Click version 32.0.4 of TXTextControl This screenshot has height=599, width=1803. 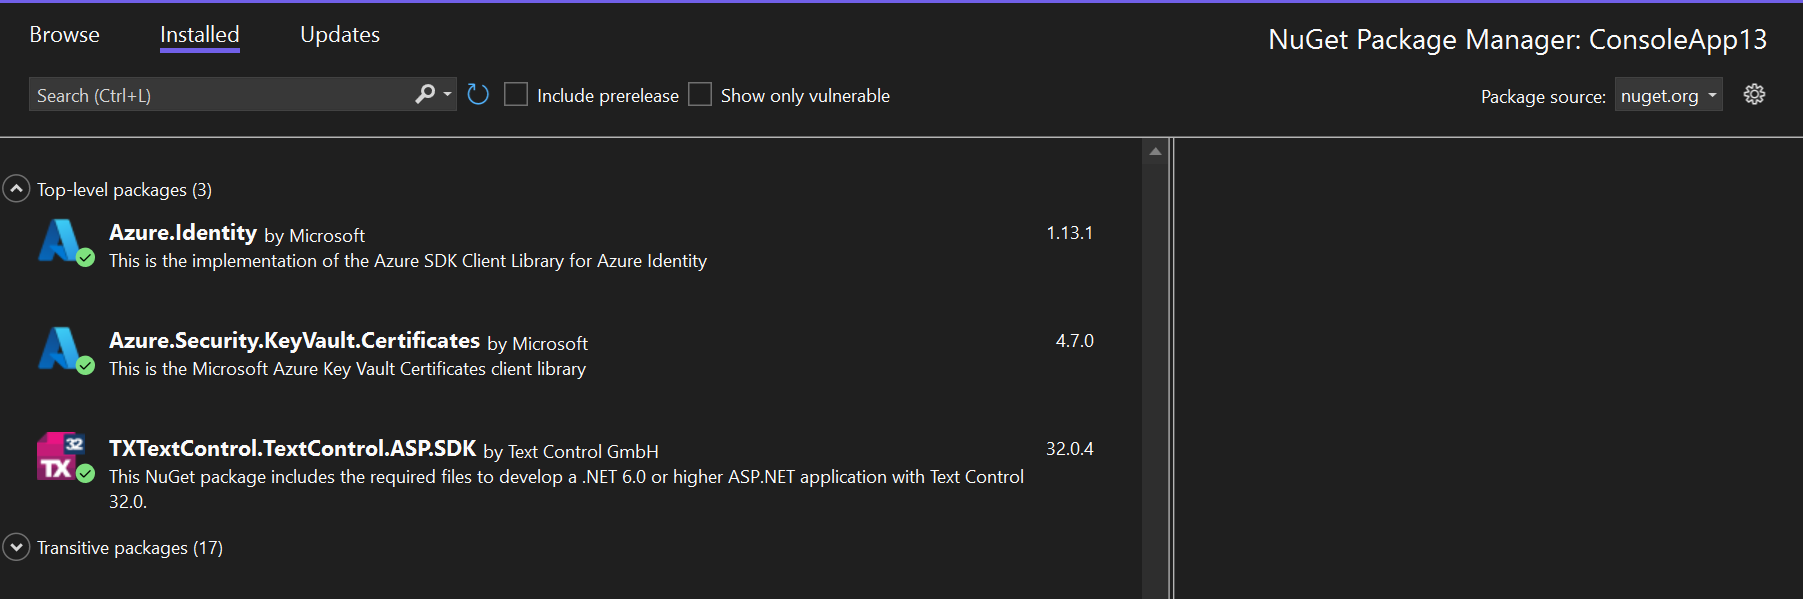[x=1069, y=449]
